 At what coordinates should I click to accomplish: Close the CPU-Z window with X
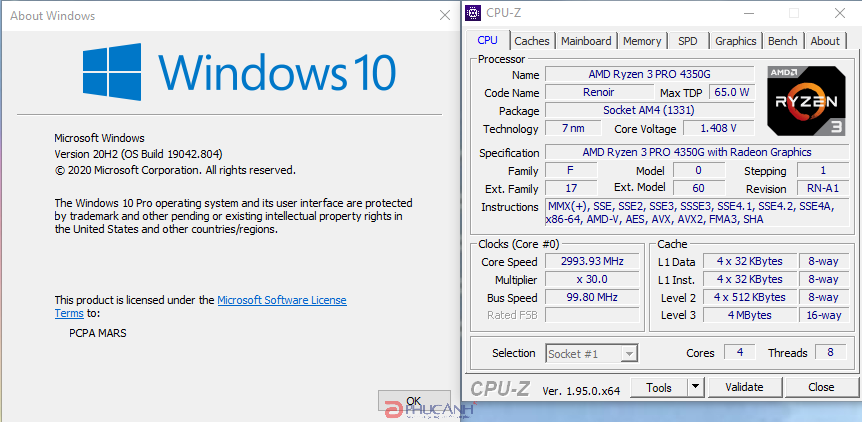(839, 13)
